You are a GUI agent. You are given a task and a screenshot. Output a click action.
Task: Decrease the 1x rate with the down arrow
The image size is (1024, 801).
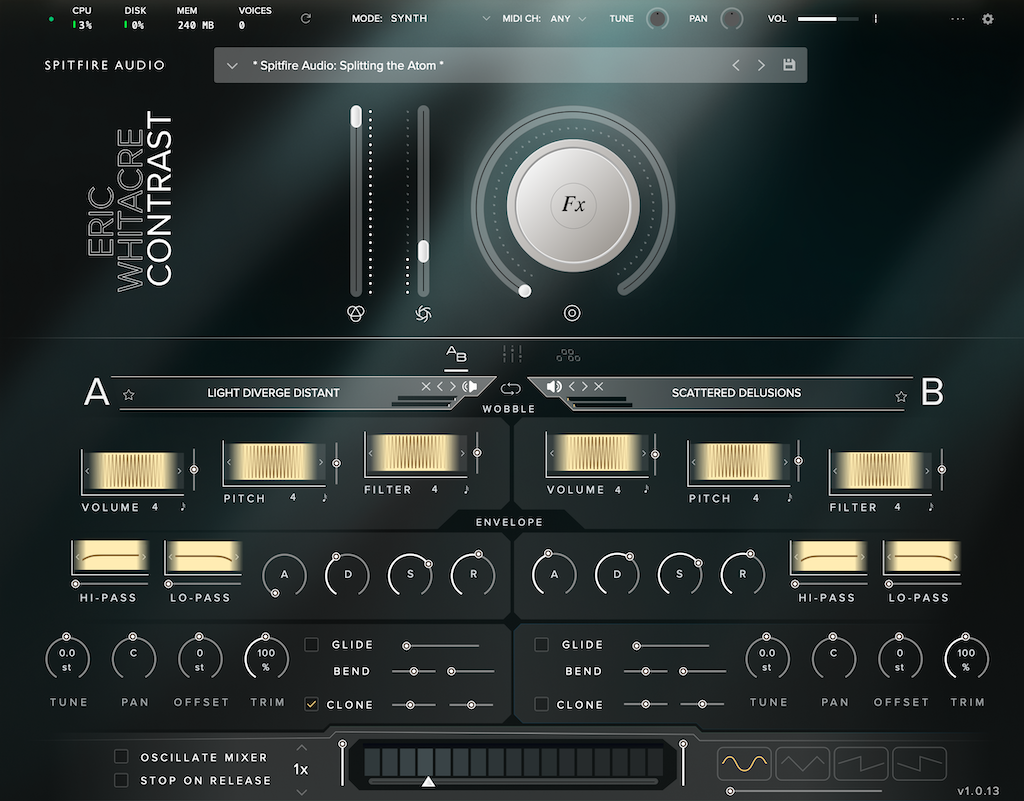coord(301,791)
